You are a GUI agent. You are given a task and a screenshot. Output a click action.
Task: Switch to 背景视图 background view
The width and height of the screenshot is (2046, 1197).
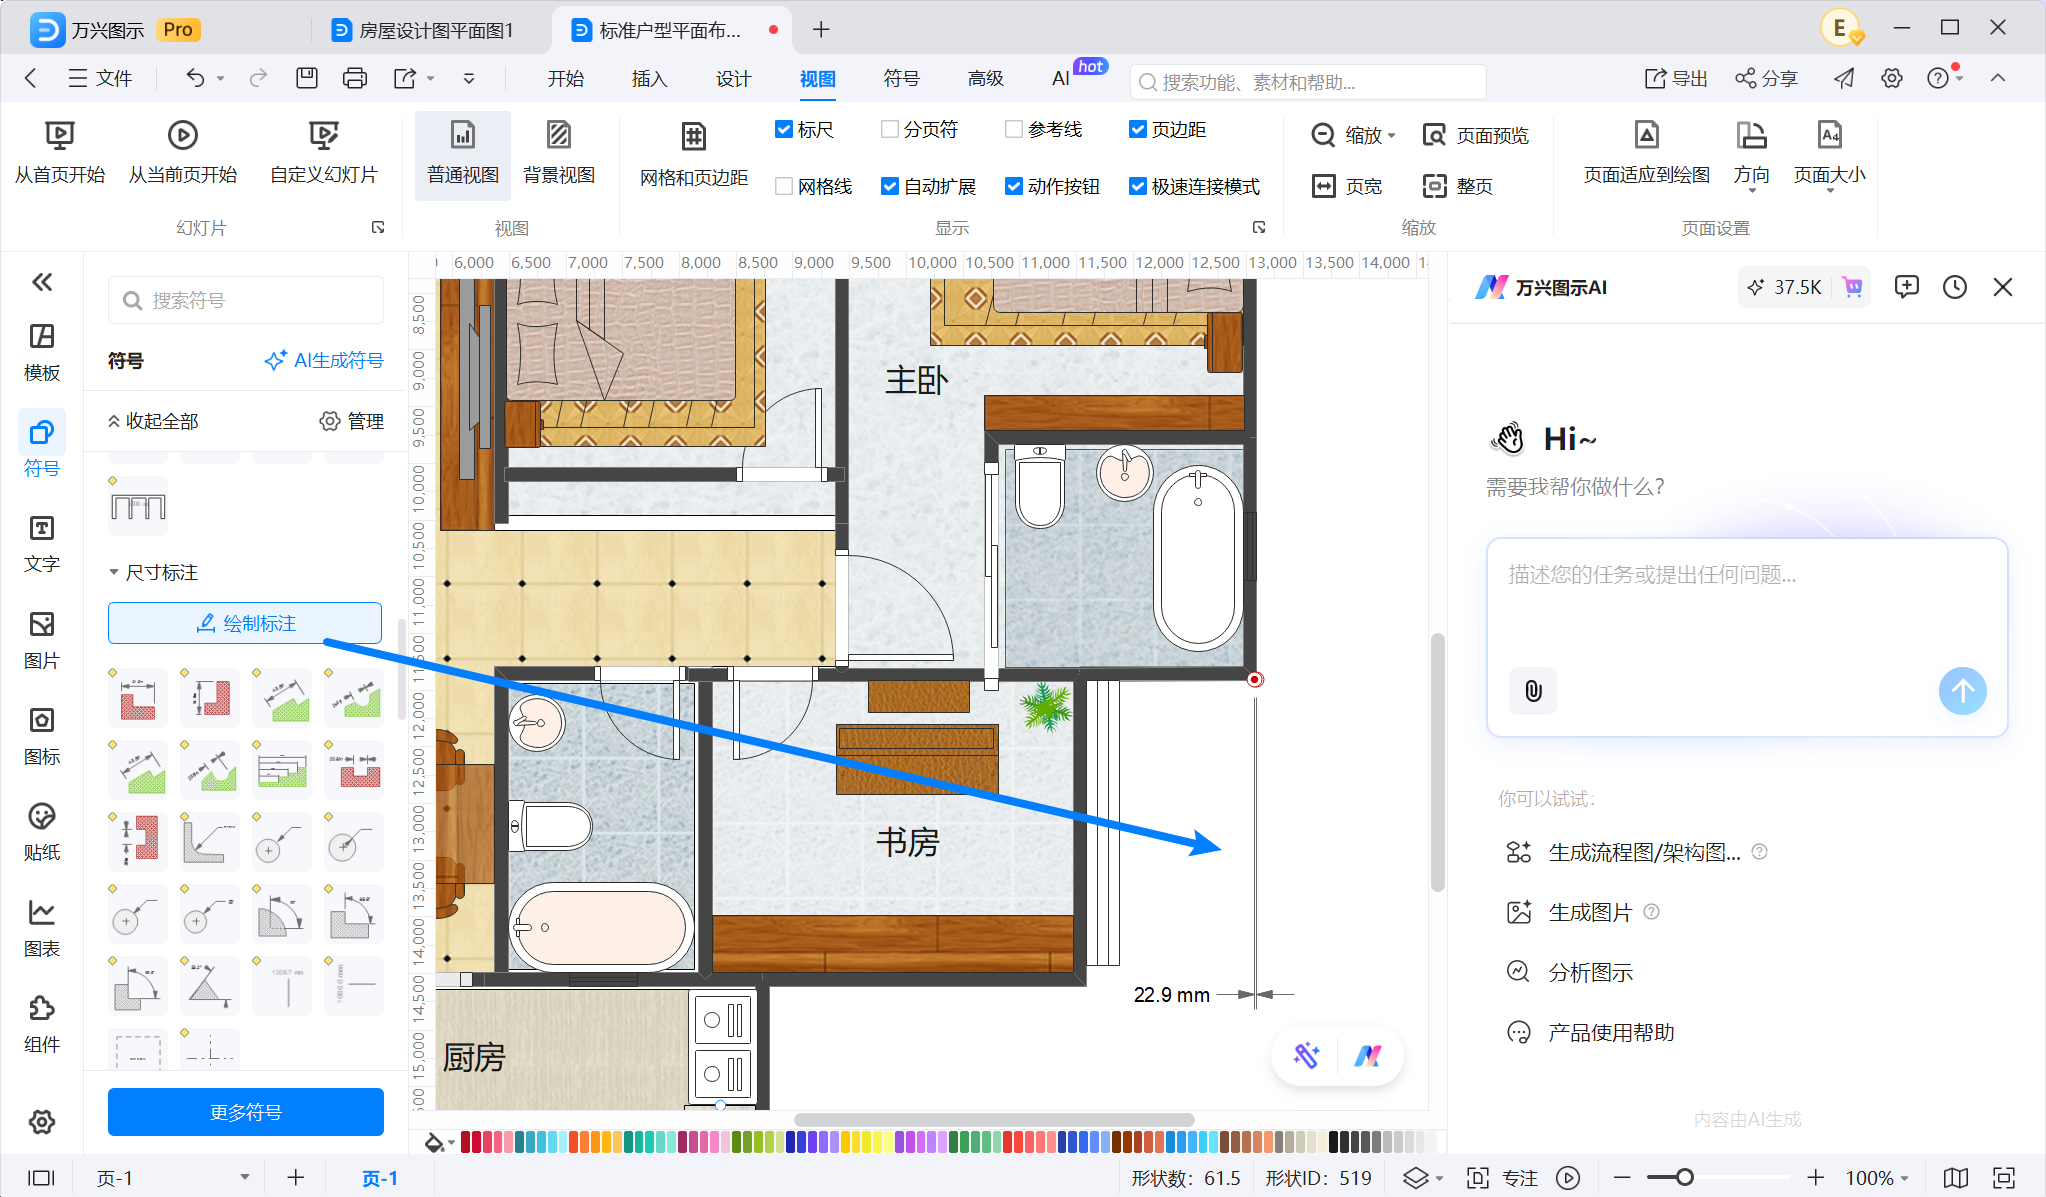(559, 153)
